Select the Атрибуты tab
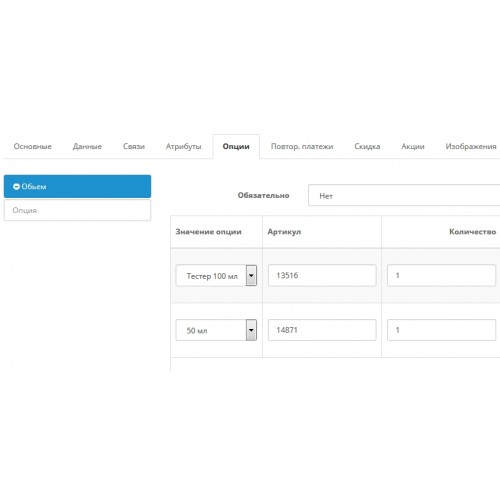The height and width of the screenshot is (500, 500). point(184,146)
